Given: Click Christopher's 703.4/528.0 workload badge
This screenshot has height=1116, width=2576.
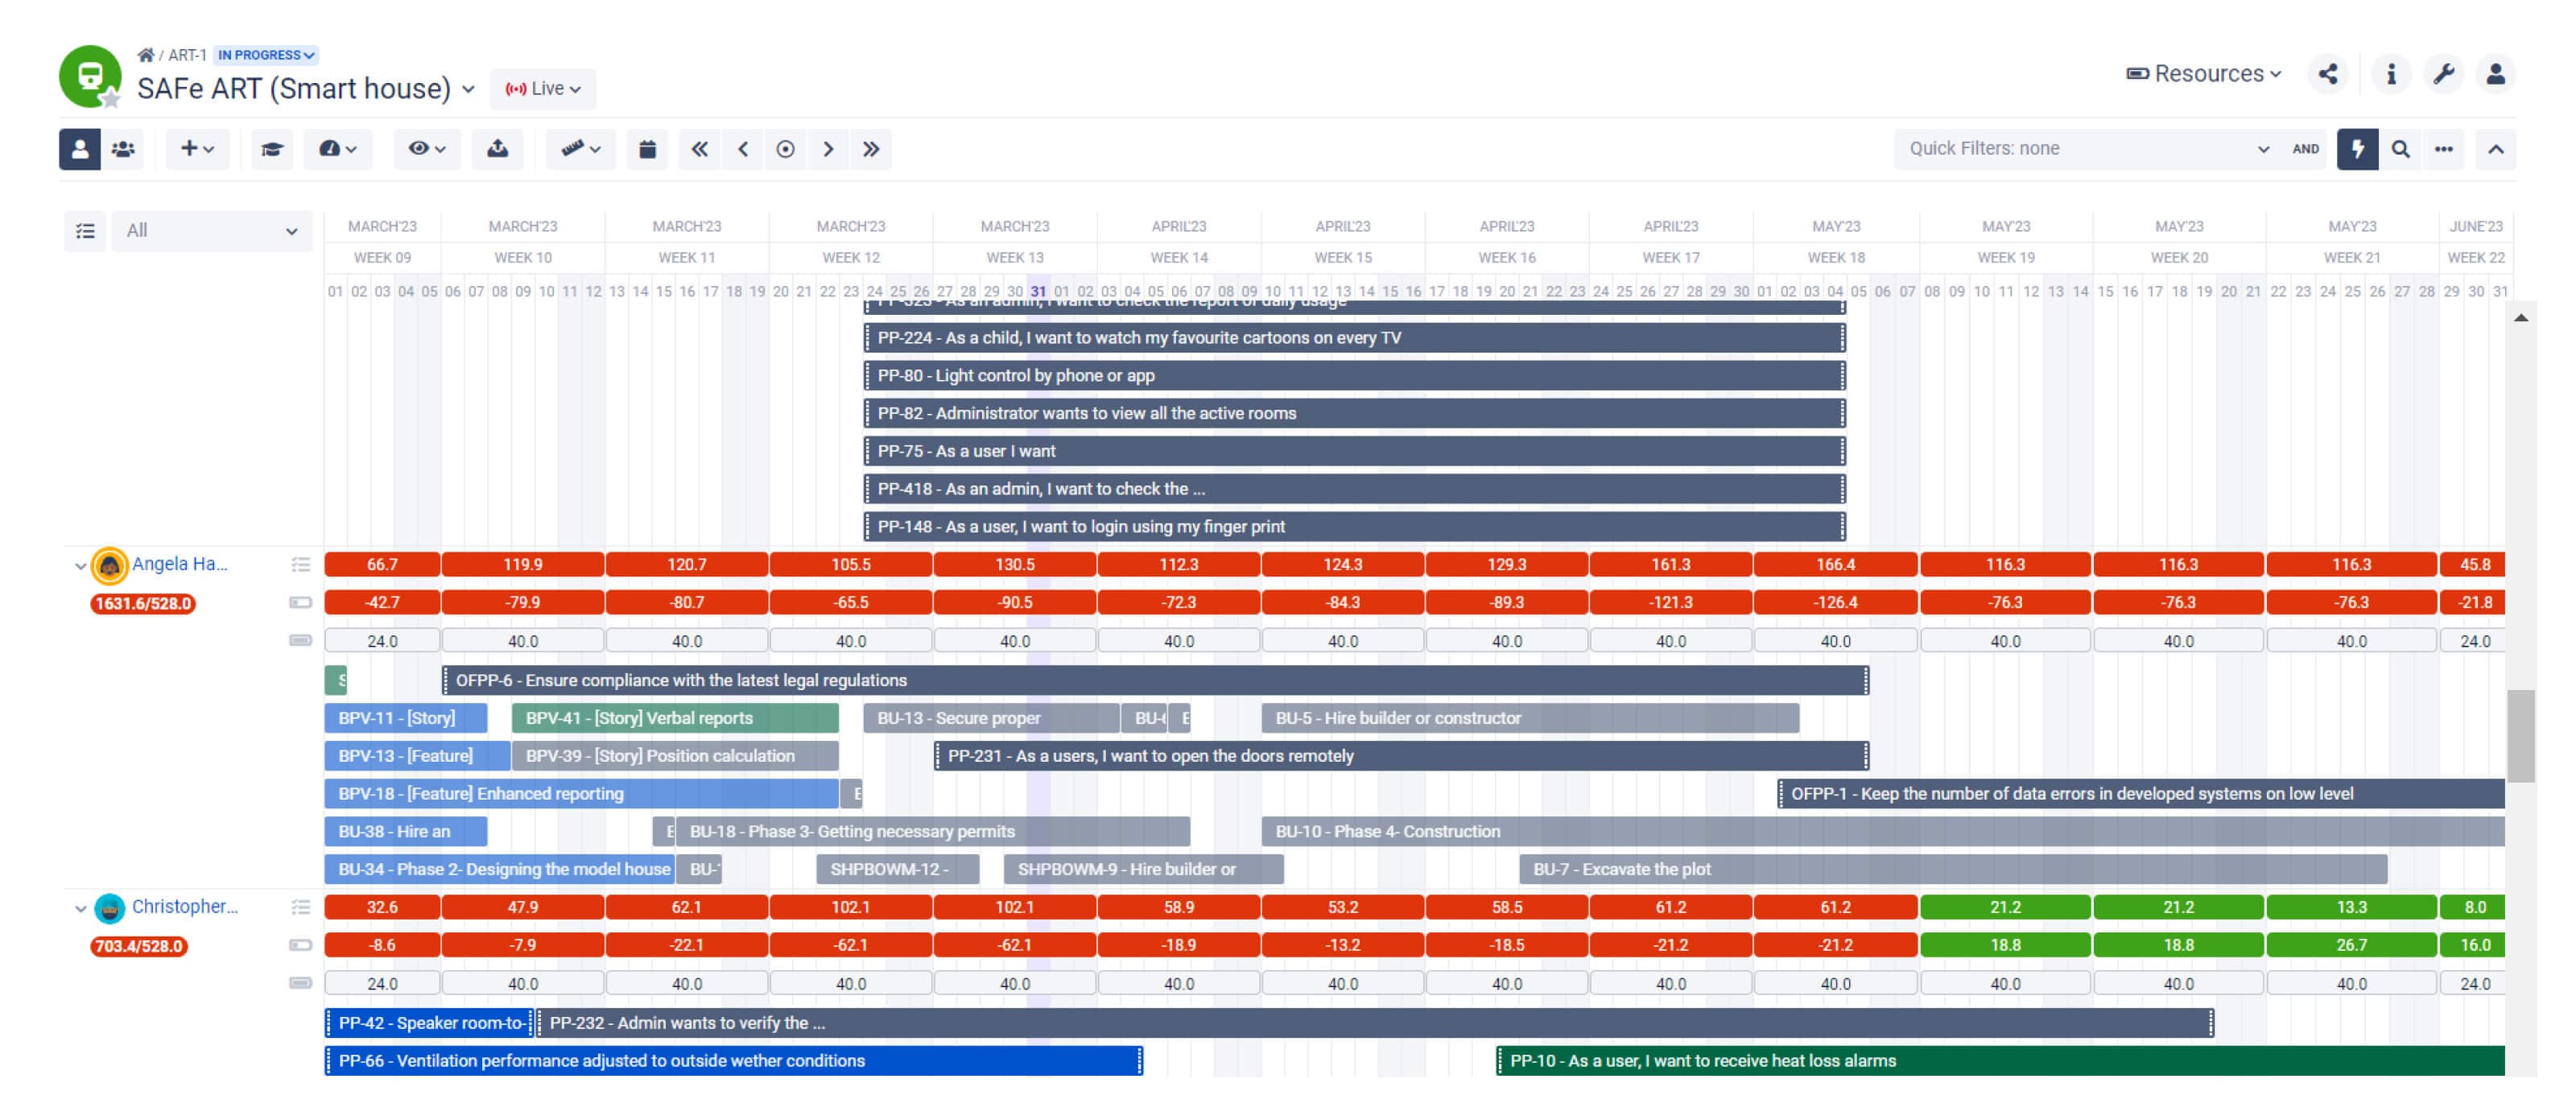Looking at the screenshot, I should point(139,947).
